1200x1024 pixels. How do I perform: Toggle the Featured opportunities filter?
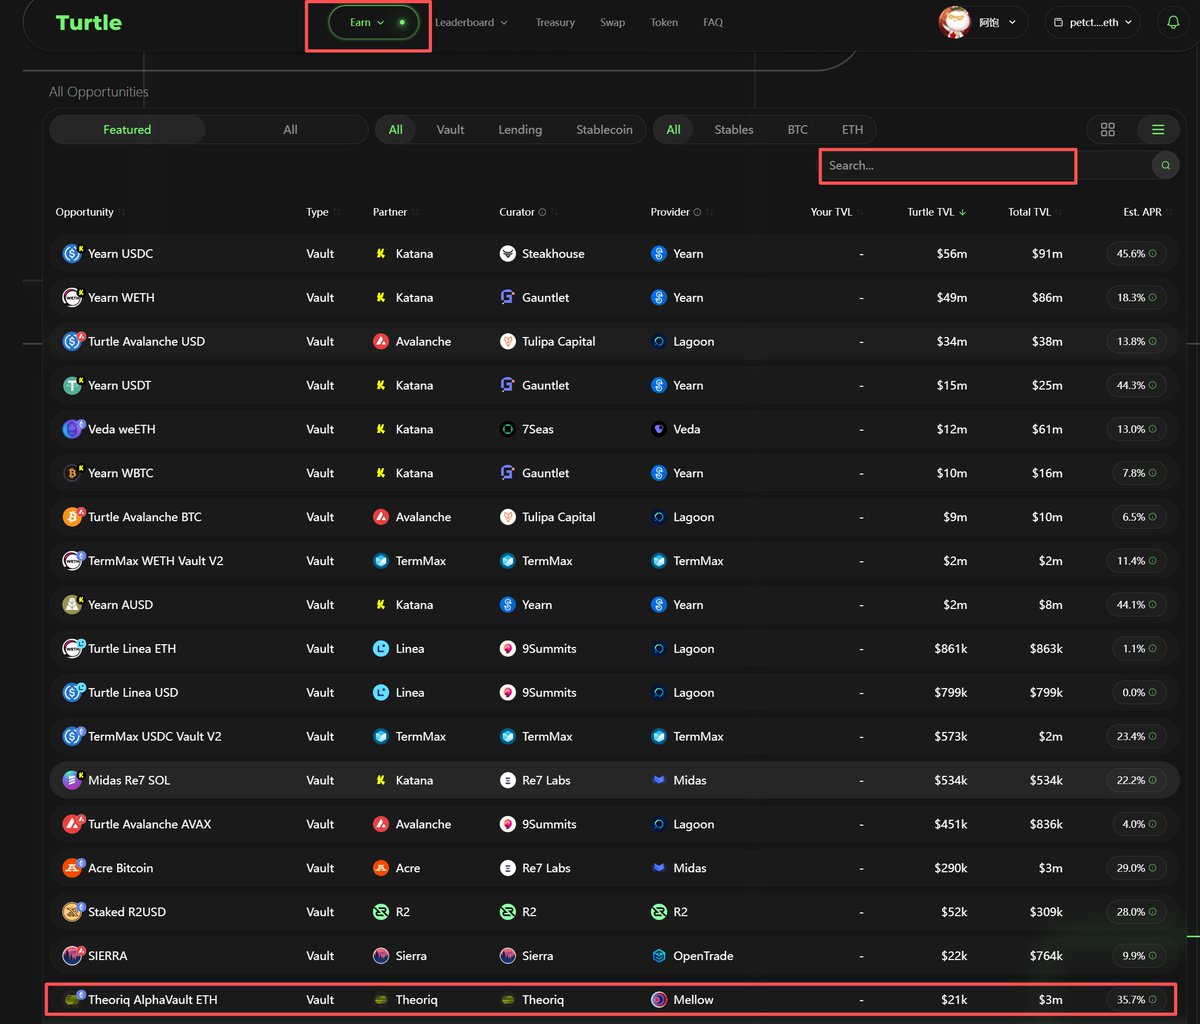tap(127, 130)
